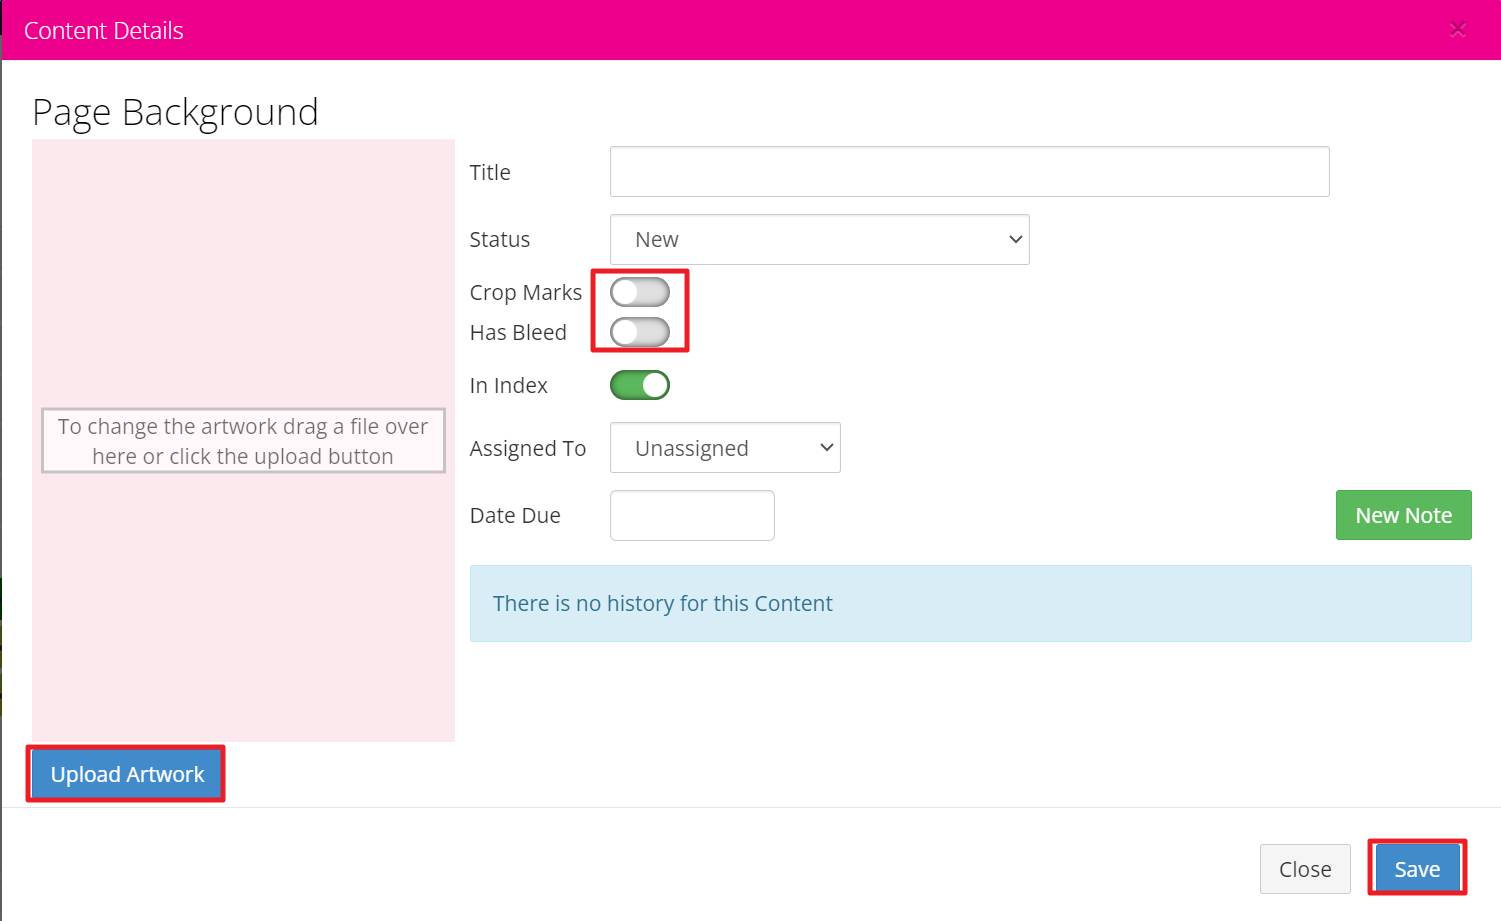This screenshot has width=1501, height=921.
Task: Close the Content Details dialog via X icon
Action: (x=1457, y=30)
